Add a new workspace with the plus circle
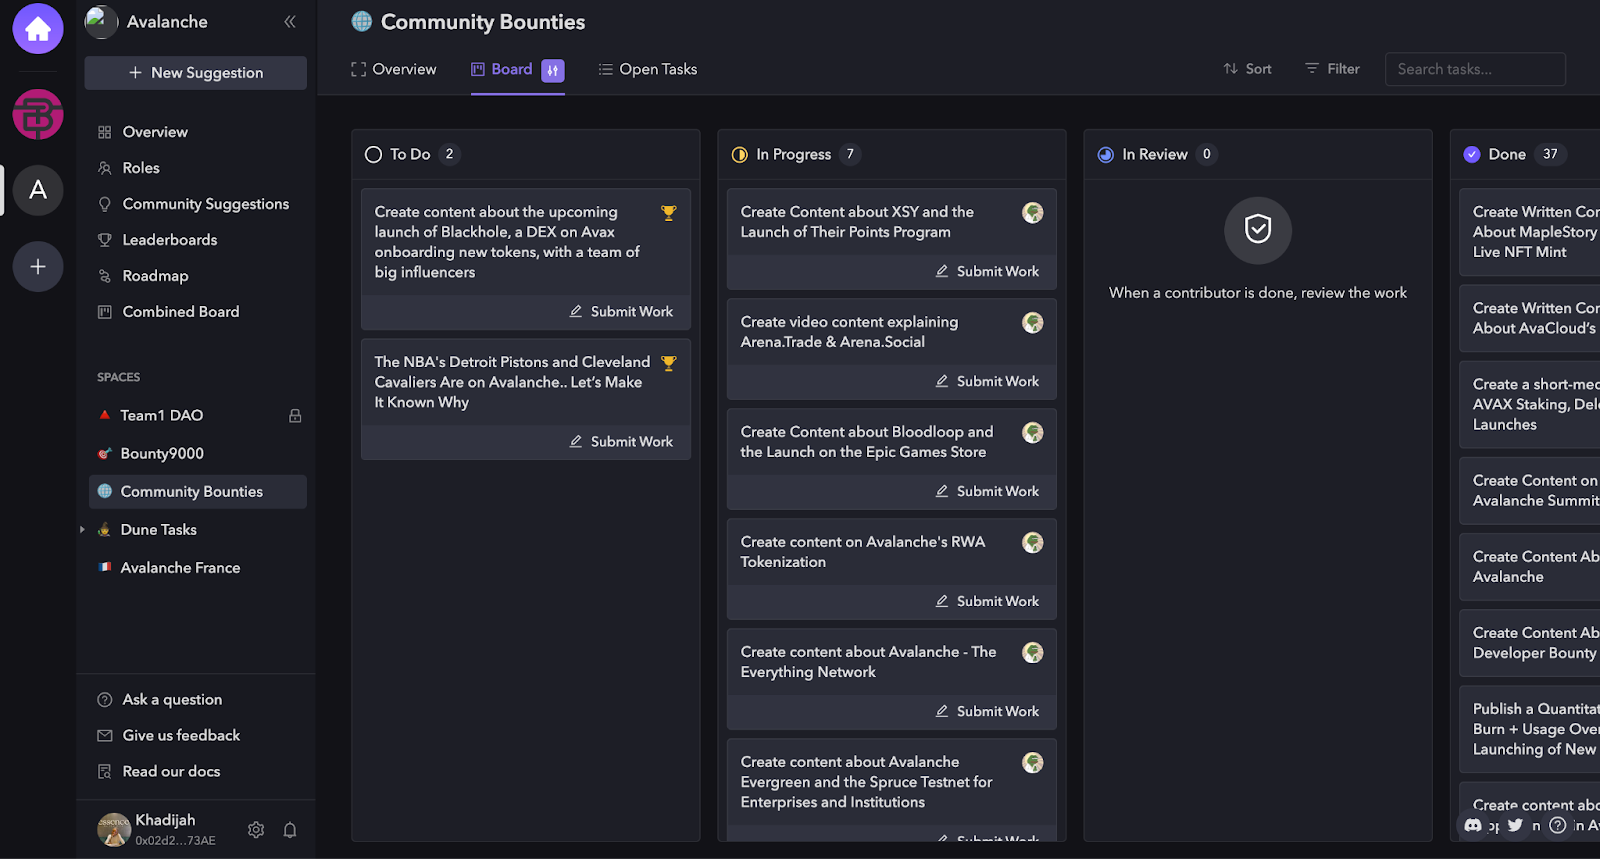Image resolution: width=1600 pixels, height=859 pixels. 38,267
